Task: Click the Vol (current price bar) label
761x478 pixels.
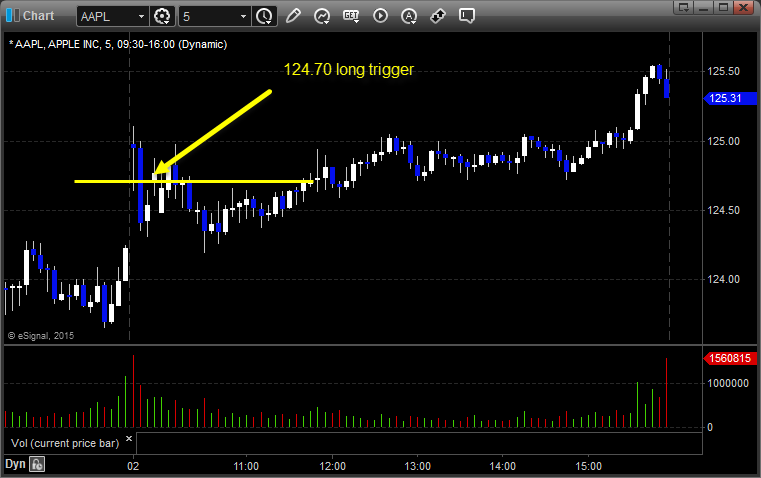Action: tap(65, 443)
